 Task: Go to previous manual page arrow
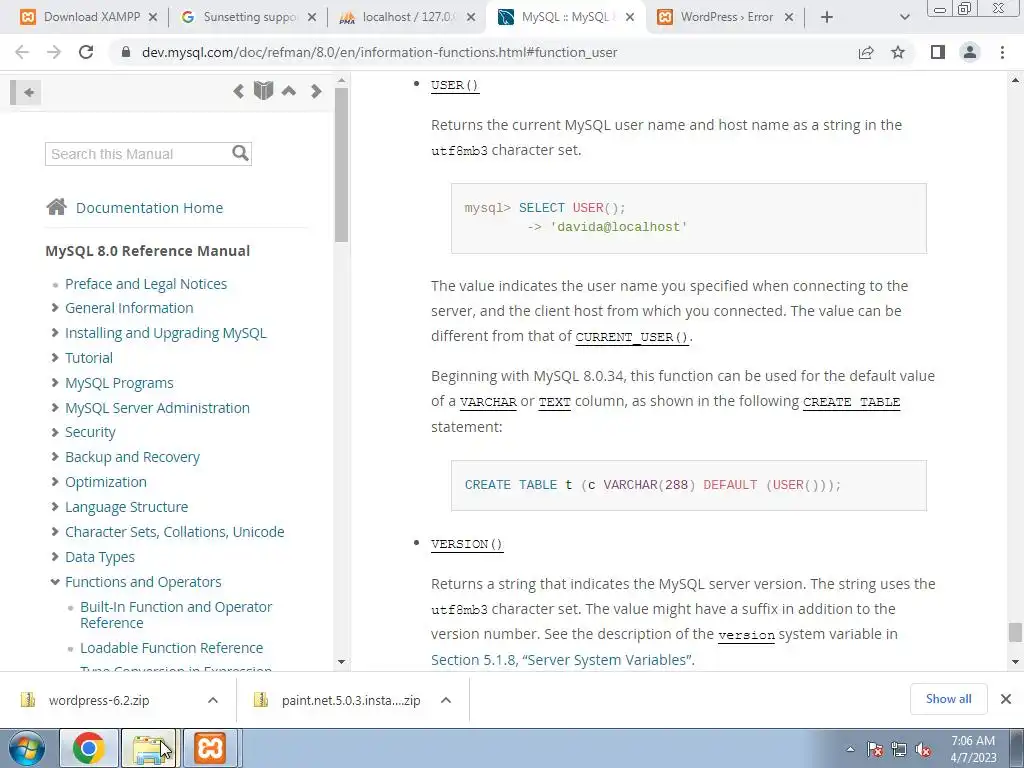(238, 91)
